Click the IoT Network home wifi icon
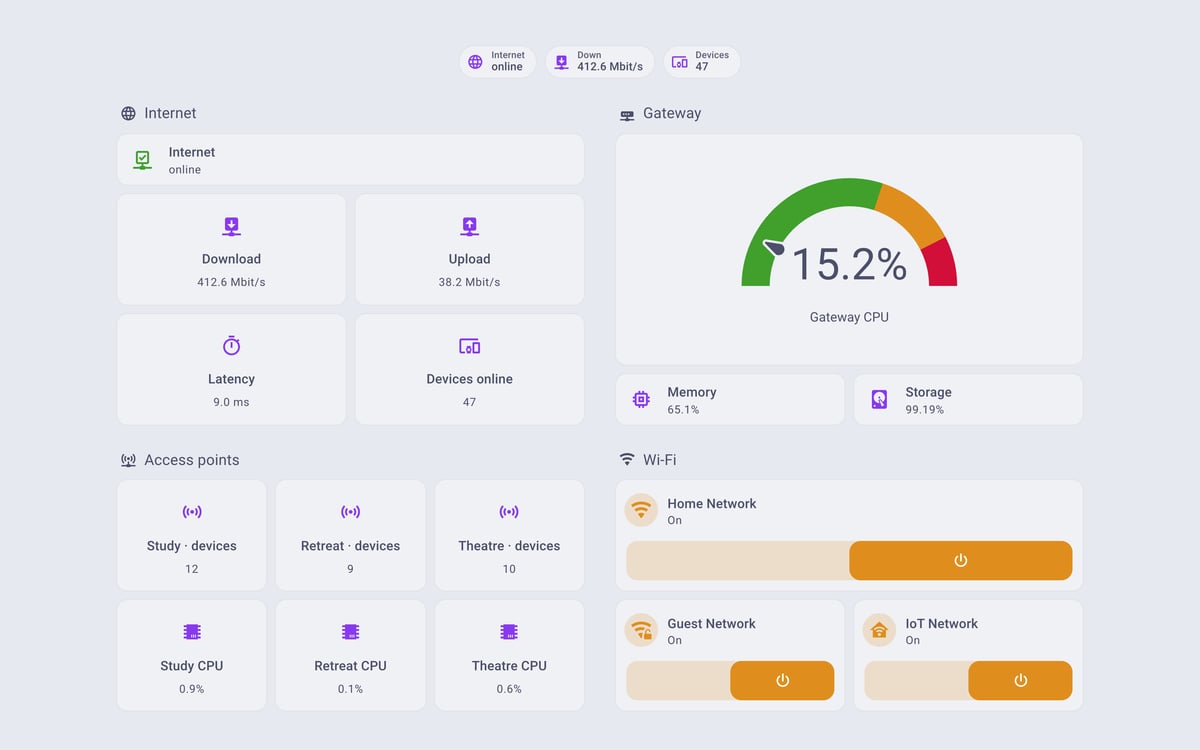 tap(879, 630)
